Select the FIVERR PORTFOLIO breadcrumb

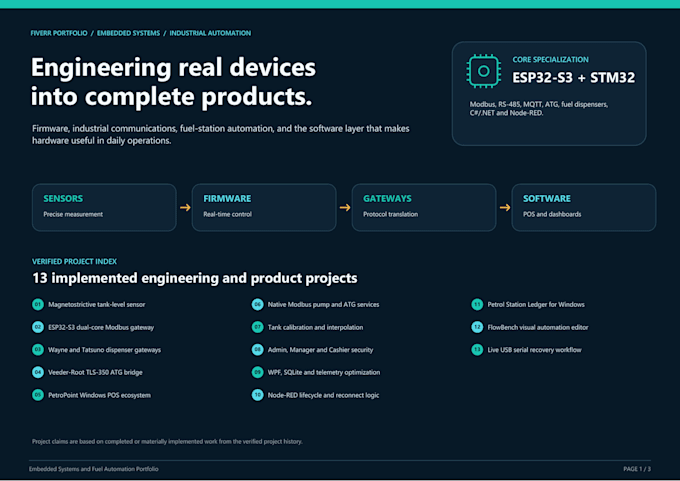(x=59, y=33)
